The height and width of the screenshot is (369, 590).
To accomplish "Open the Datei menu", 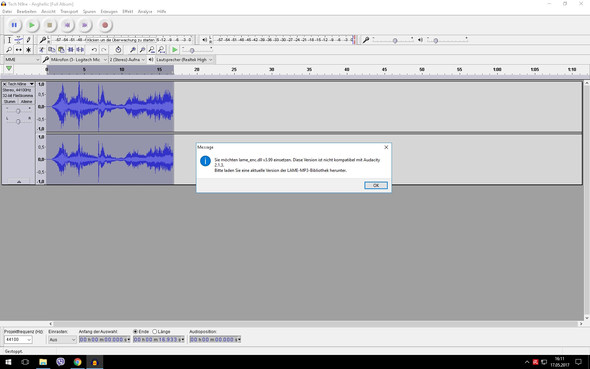I will coord(7,12).
